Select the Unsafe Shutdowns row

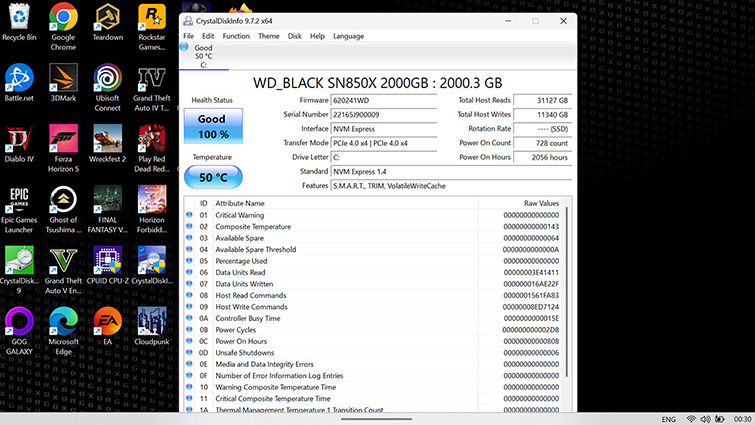coord(374,353)
